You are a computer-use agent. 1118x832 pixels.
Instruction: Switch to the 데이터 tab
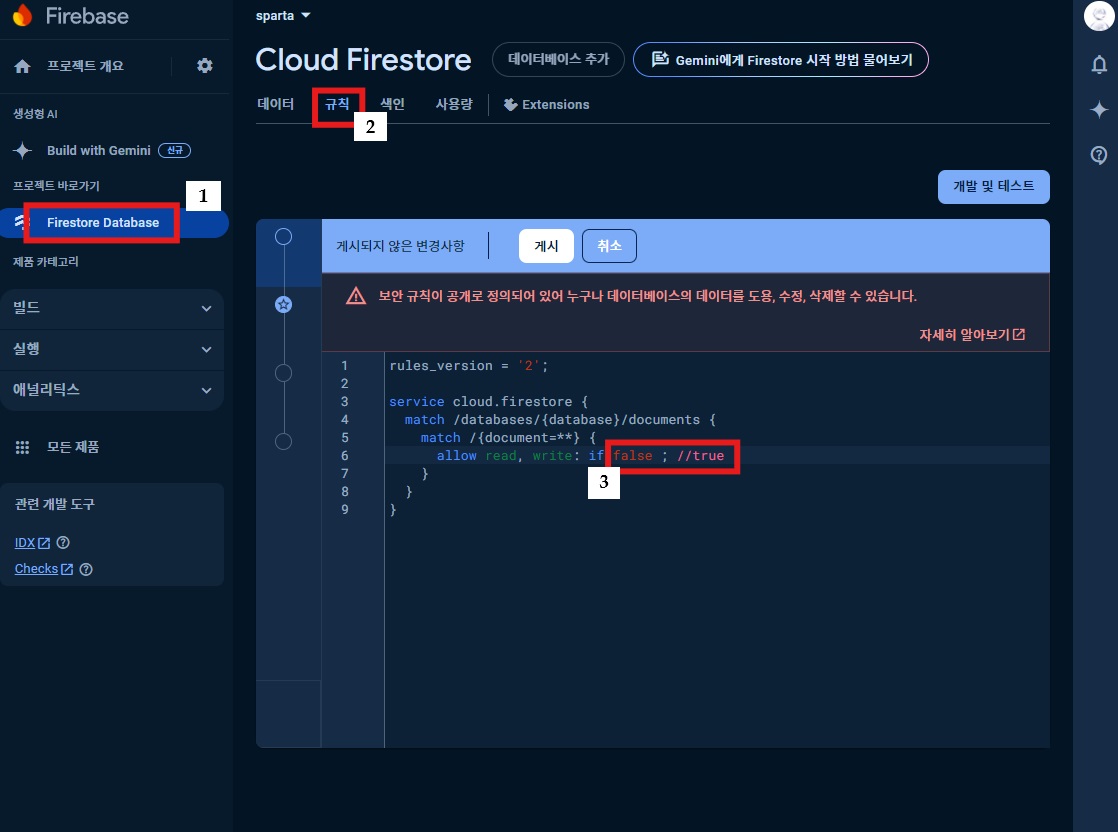275,104
